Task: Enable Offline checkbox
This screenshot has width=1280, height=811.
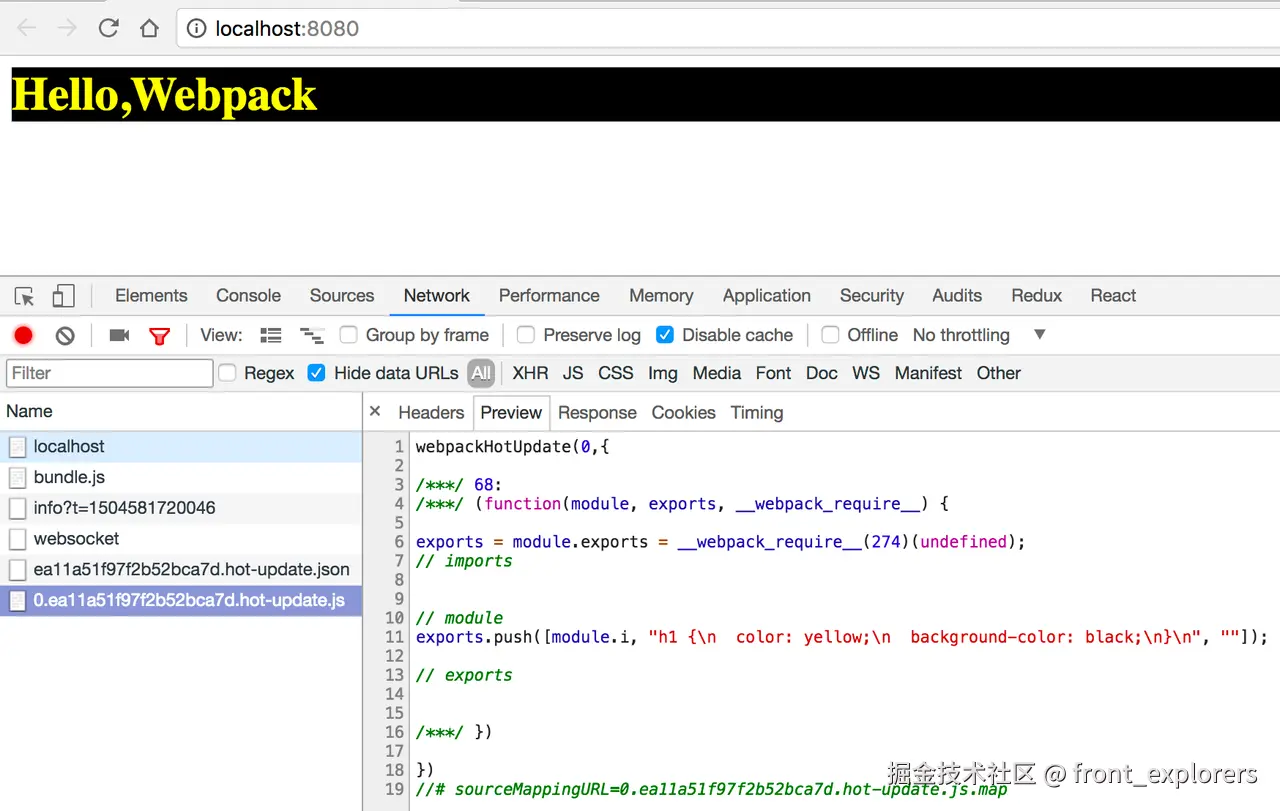Action: click(830, 335)
